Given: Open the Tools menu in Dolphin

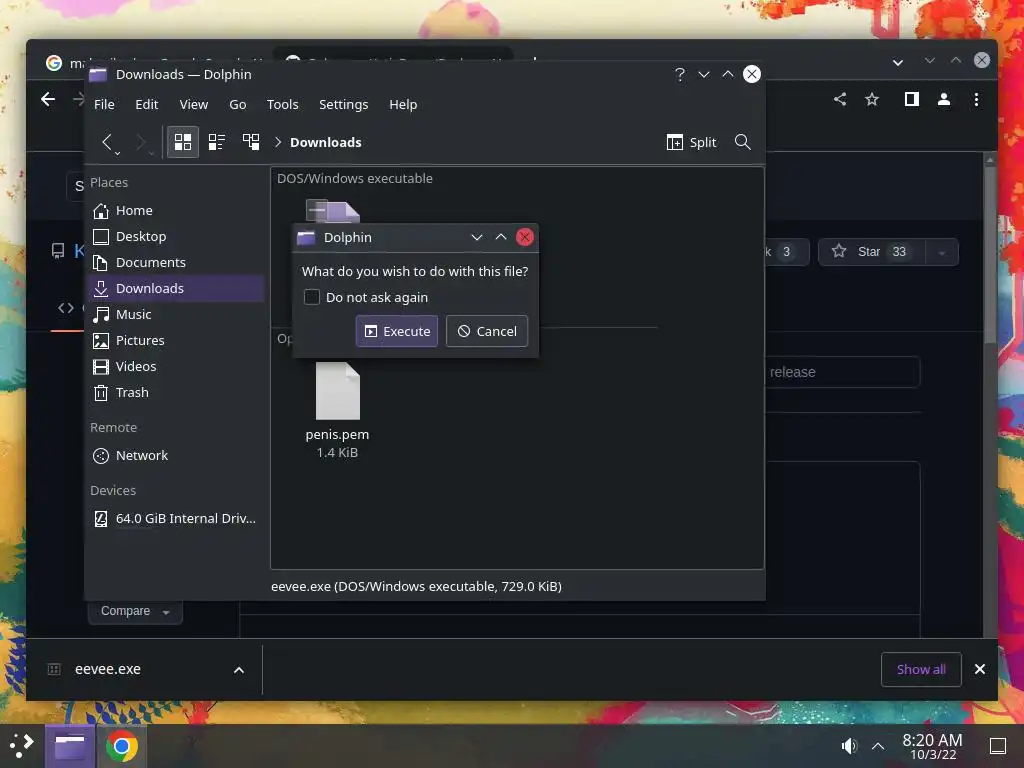Looking at the screenshot, I should coord(282,104).
